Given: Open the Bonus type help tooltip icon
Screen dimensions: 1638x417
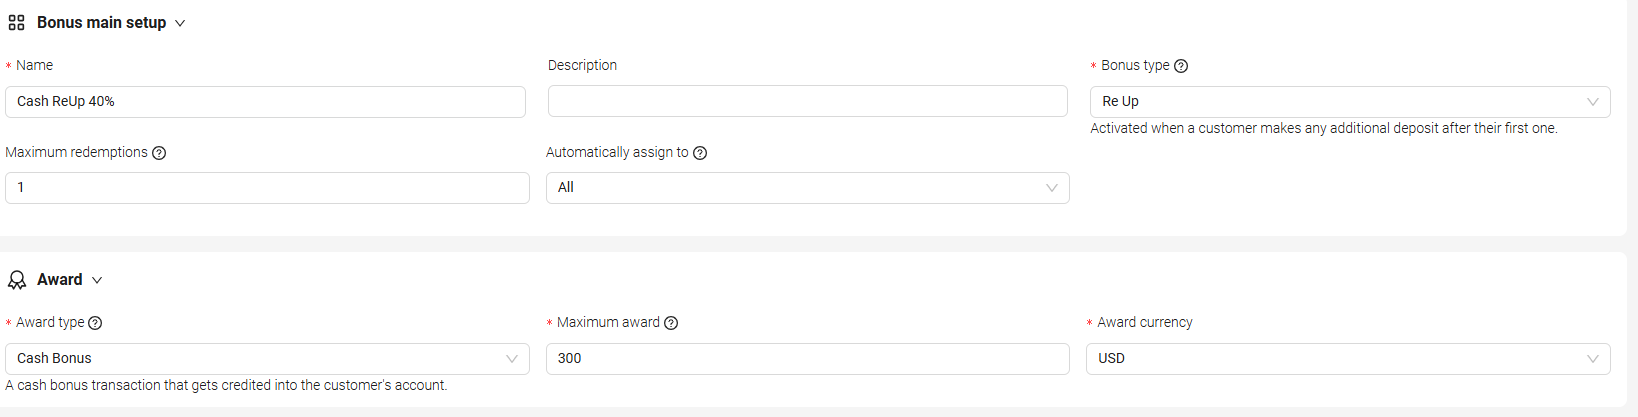Looking at the screenshot, I should click(1181, 66).
